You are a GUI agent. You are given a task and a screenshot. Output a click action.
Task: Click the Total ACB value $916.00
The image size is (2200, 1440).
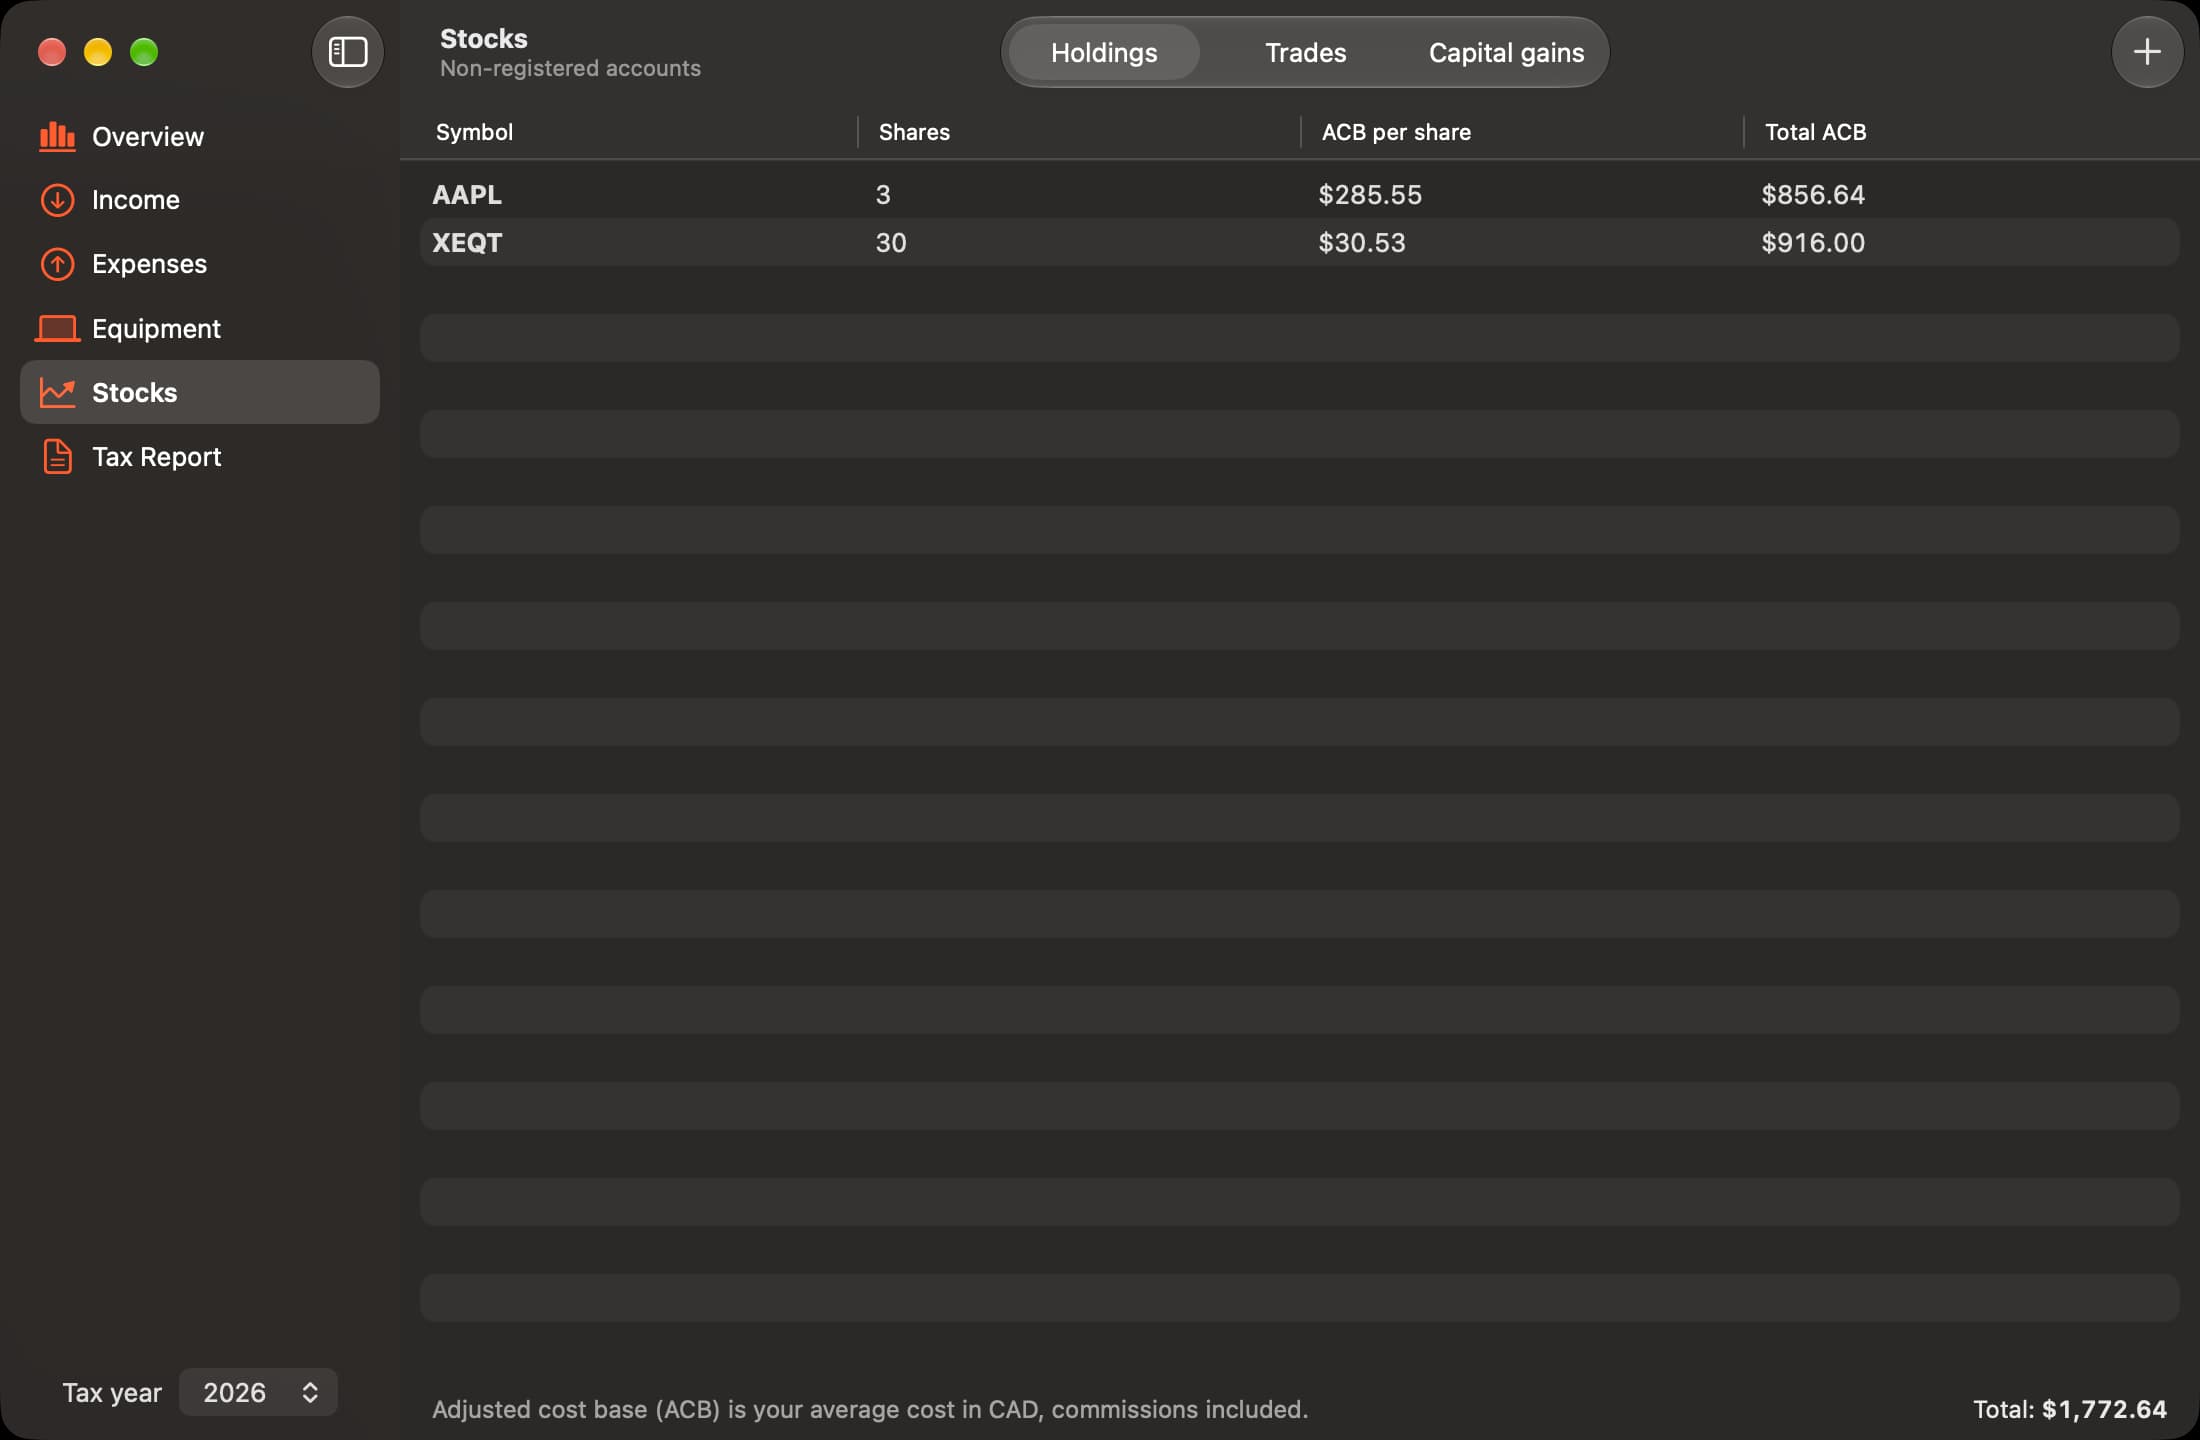point(1813,242)
